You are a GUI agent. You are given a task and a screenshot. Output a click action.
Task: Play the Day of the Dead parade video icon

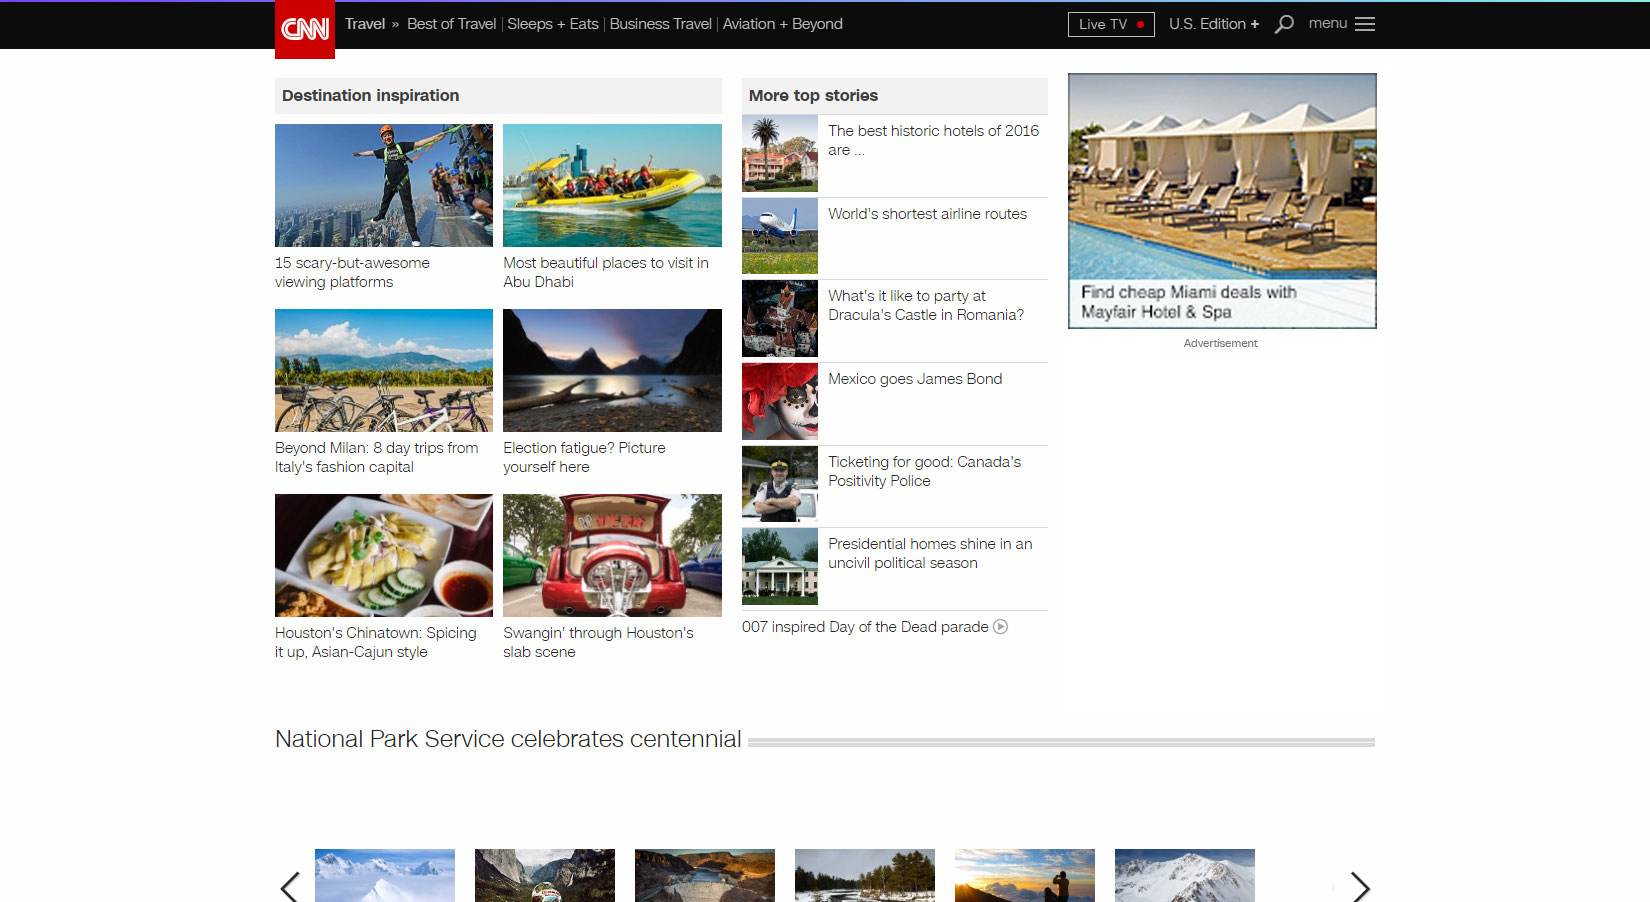pos(1000,627)
